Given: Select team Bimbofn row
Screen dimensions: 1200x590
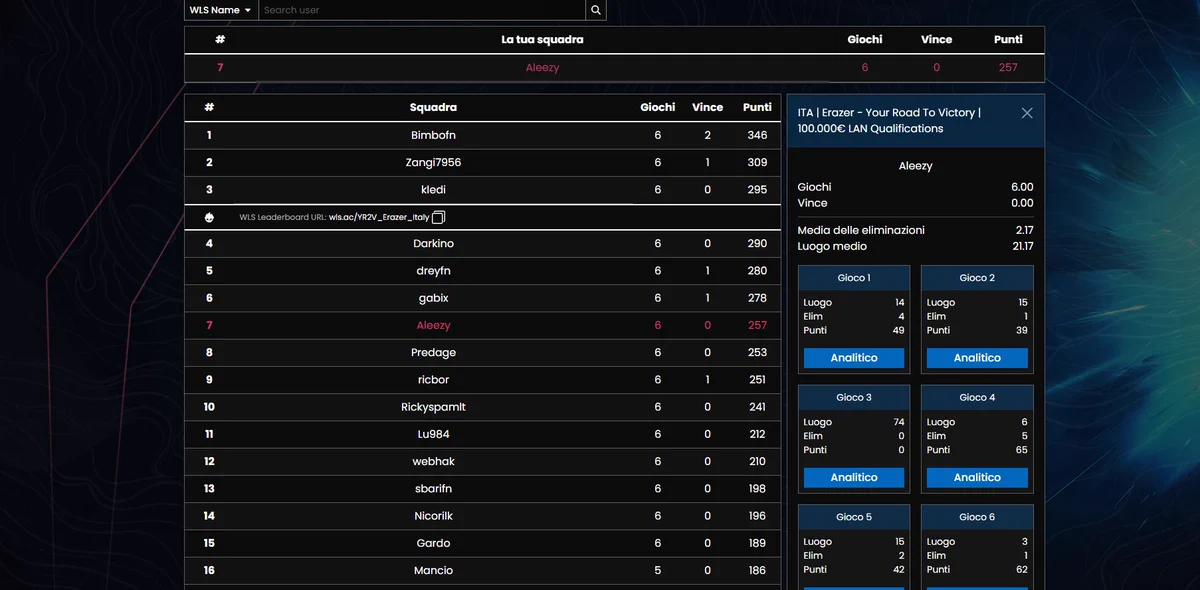Looking at the screenshot, I should 482,135.
